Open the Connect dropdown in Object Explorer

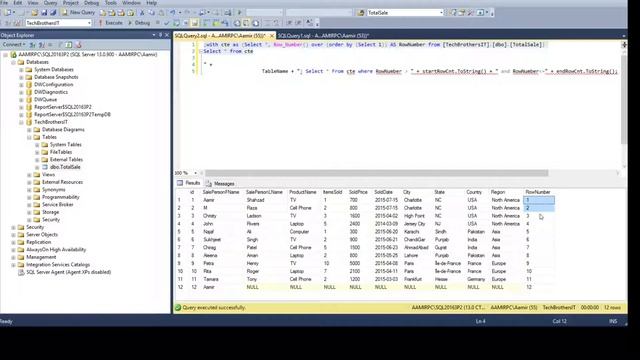(14, 44)
